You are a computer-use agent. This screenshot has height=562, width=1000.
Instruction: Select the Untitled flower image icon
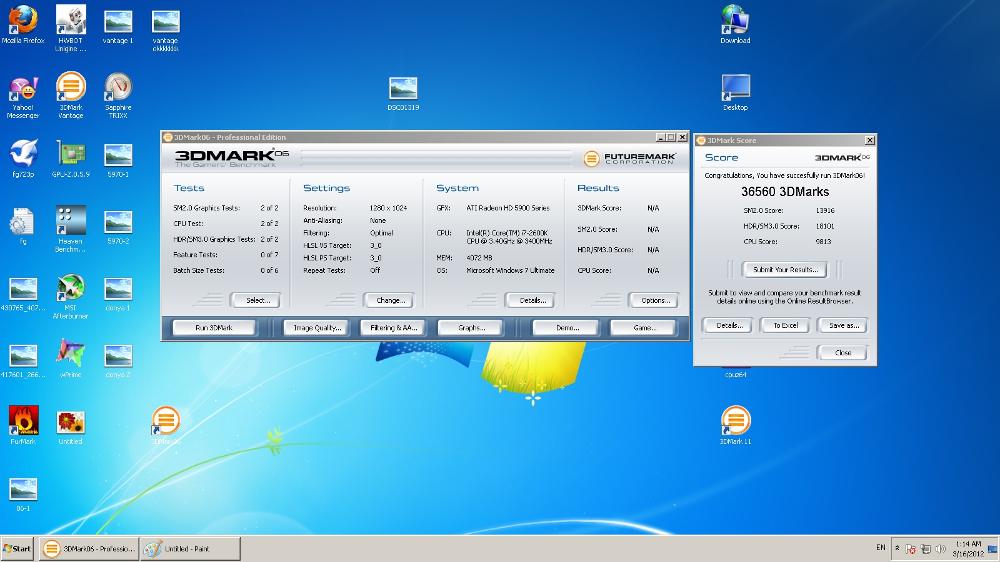(71, 427)
